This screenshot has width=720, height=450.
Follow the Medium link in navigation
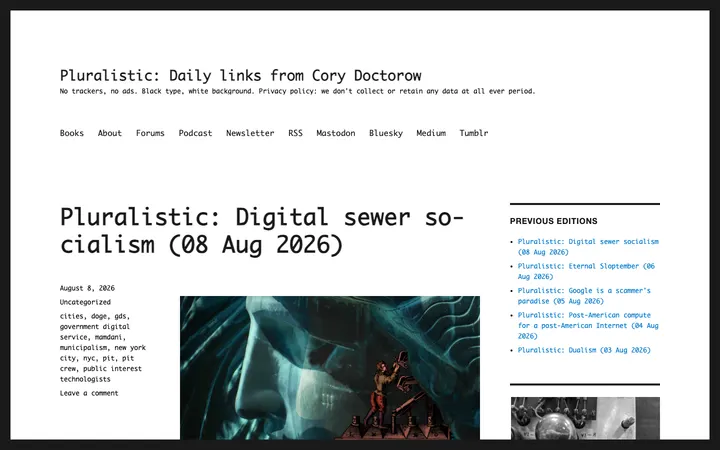pos(431,133)
